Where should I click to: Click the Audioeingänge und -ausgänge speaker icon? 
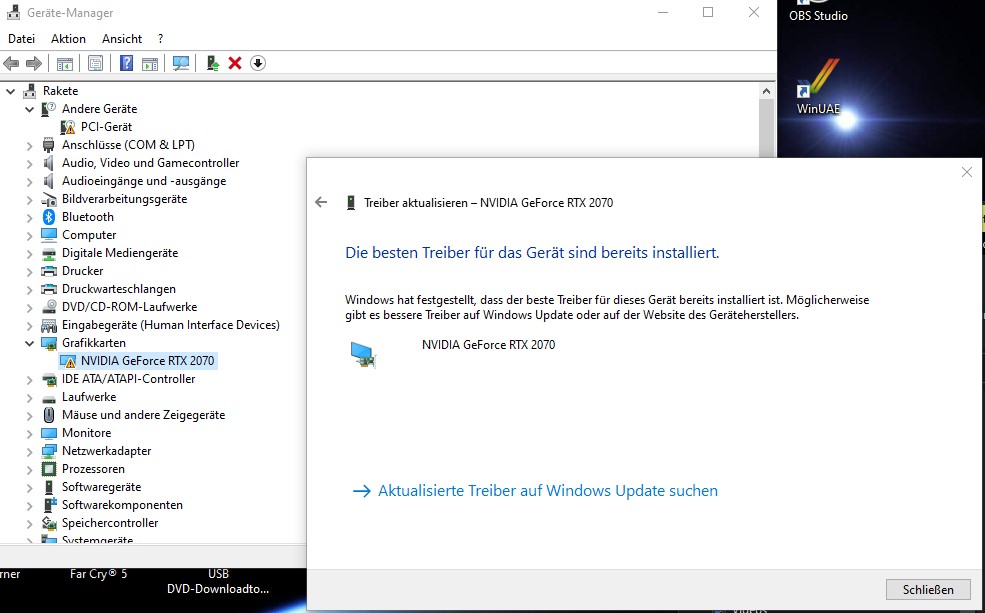coord(48,181)
